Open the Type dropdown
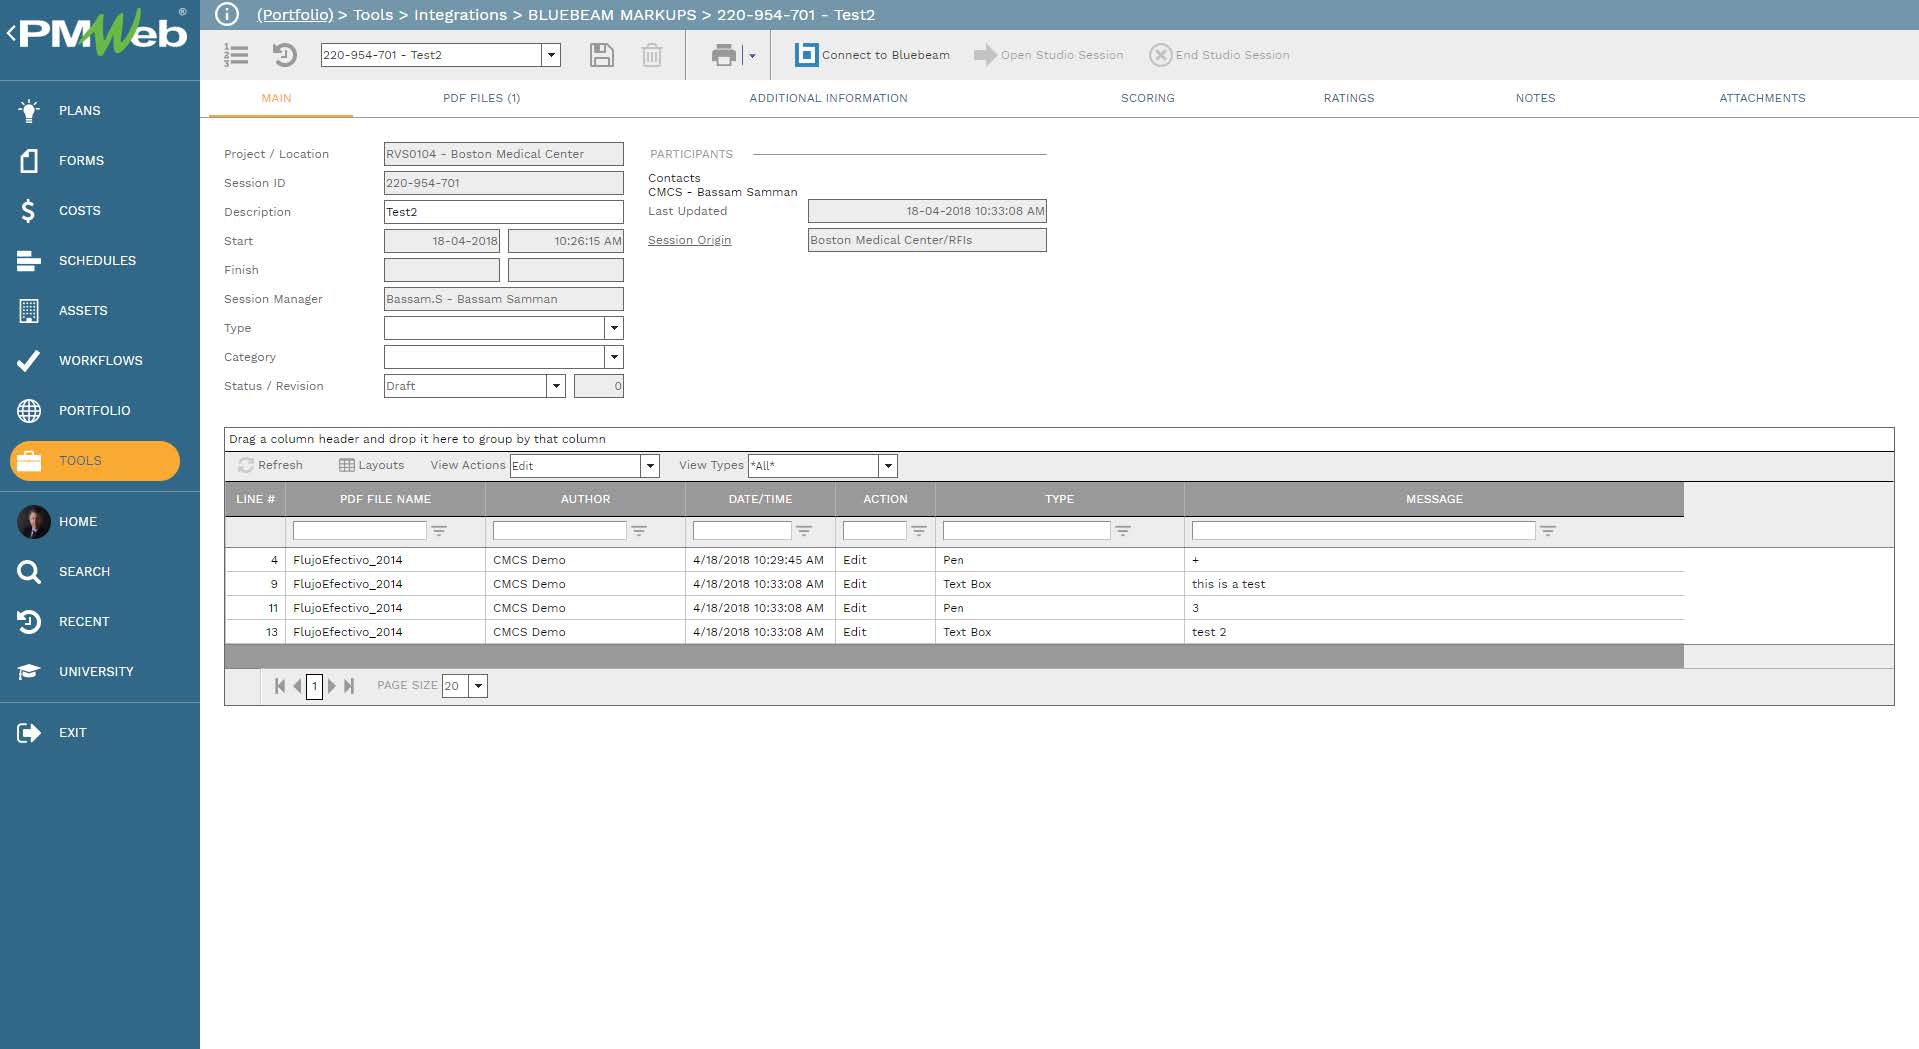Viewport: 1919px width, 1049px height. (x=614, y=327)
